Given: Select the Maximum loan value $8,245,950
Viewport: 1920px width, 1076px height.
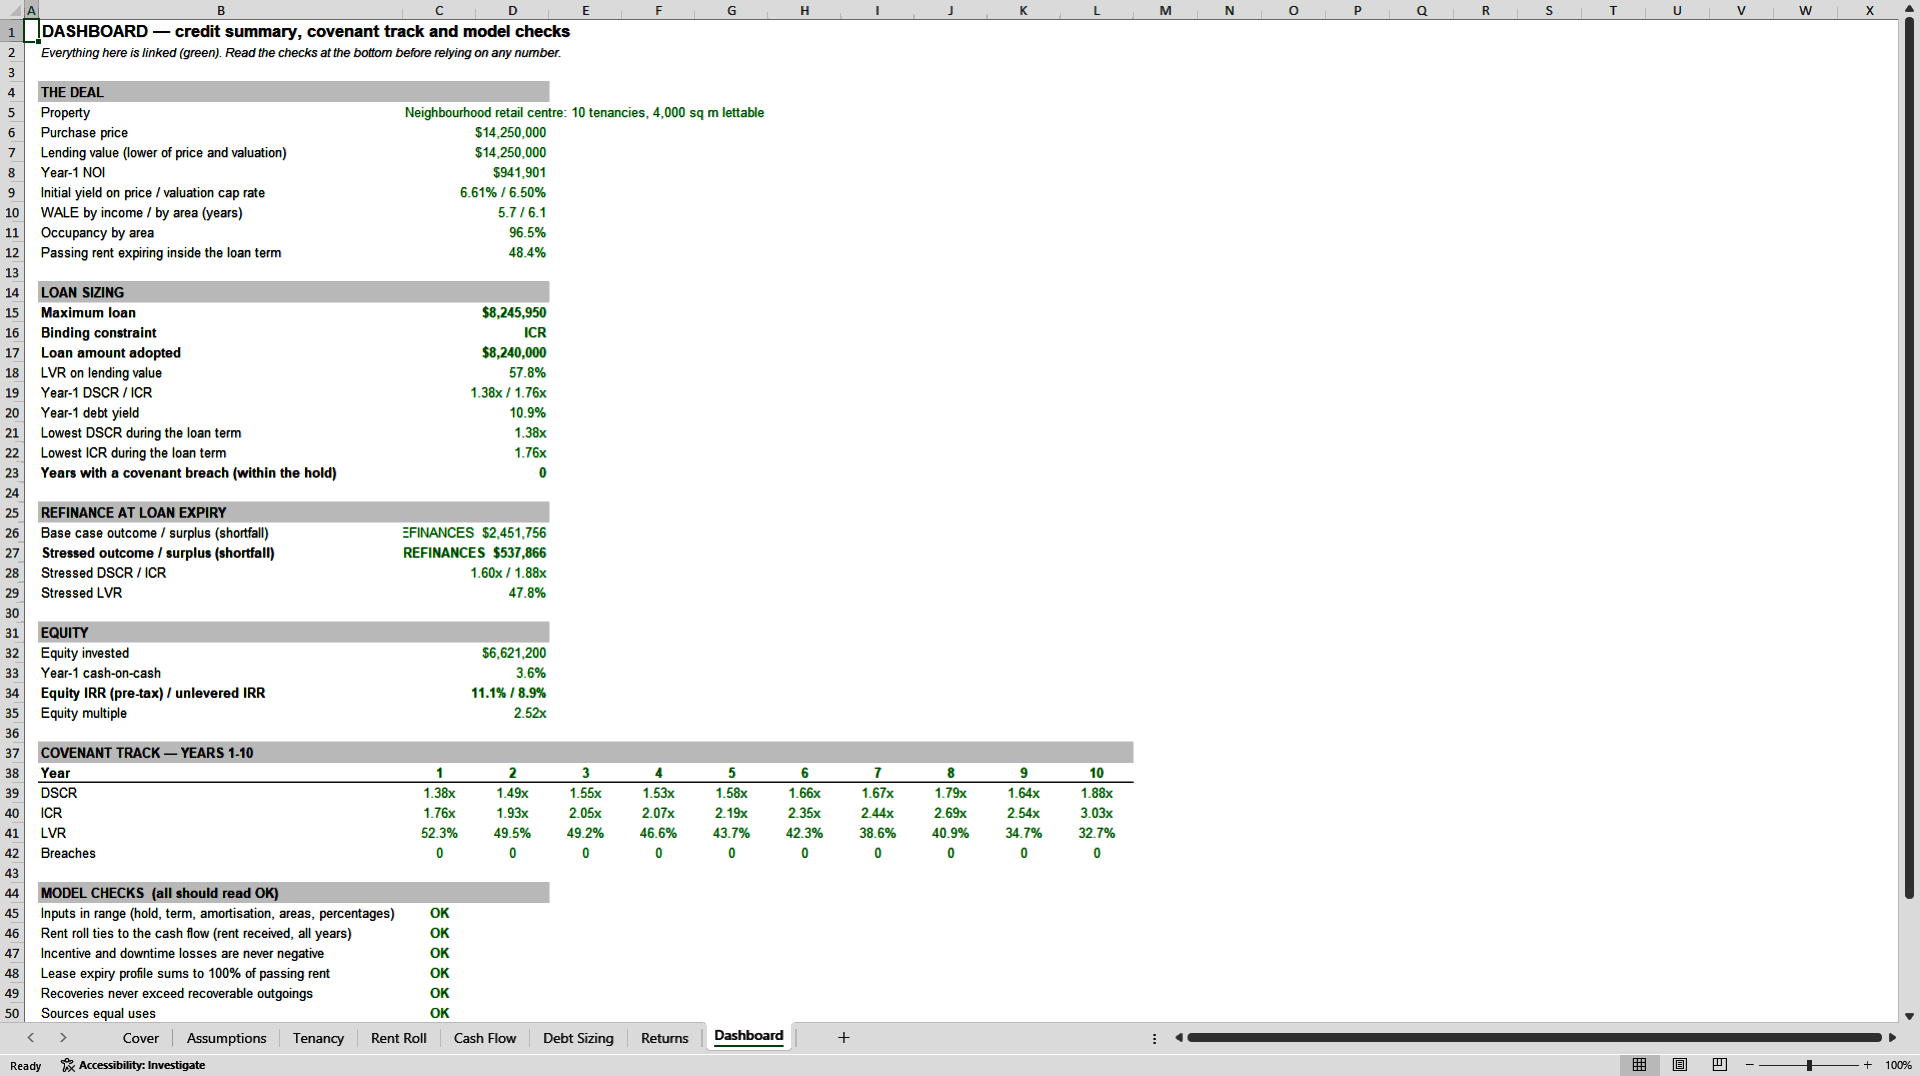Looking at the screenshot, I should (514, 313).
